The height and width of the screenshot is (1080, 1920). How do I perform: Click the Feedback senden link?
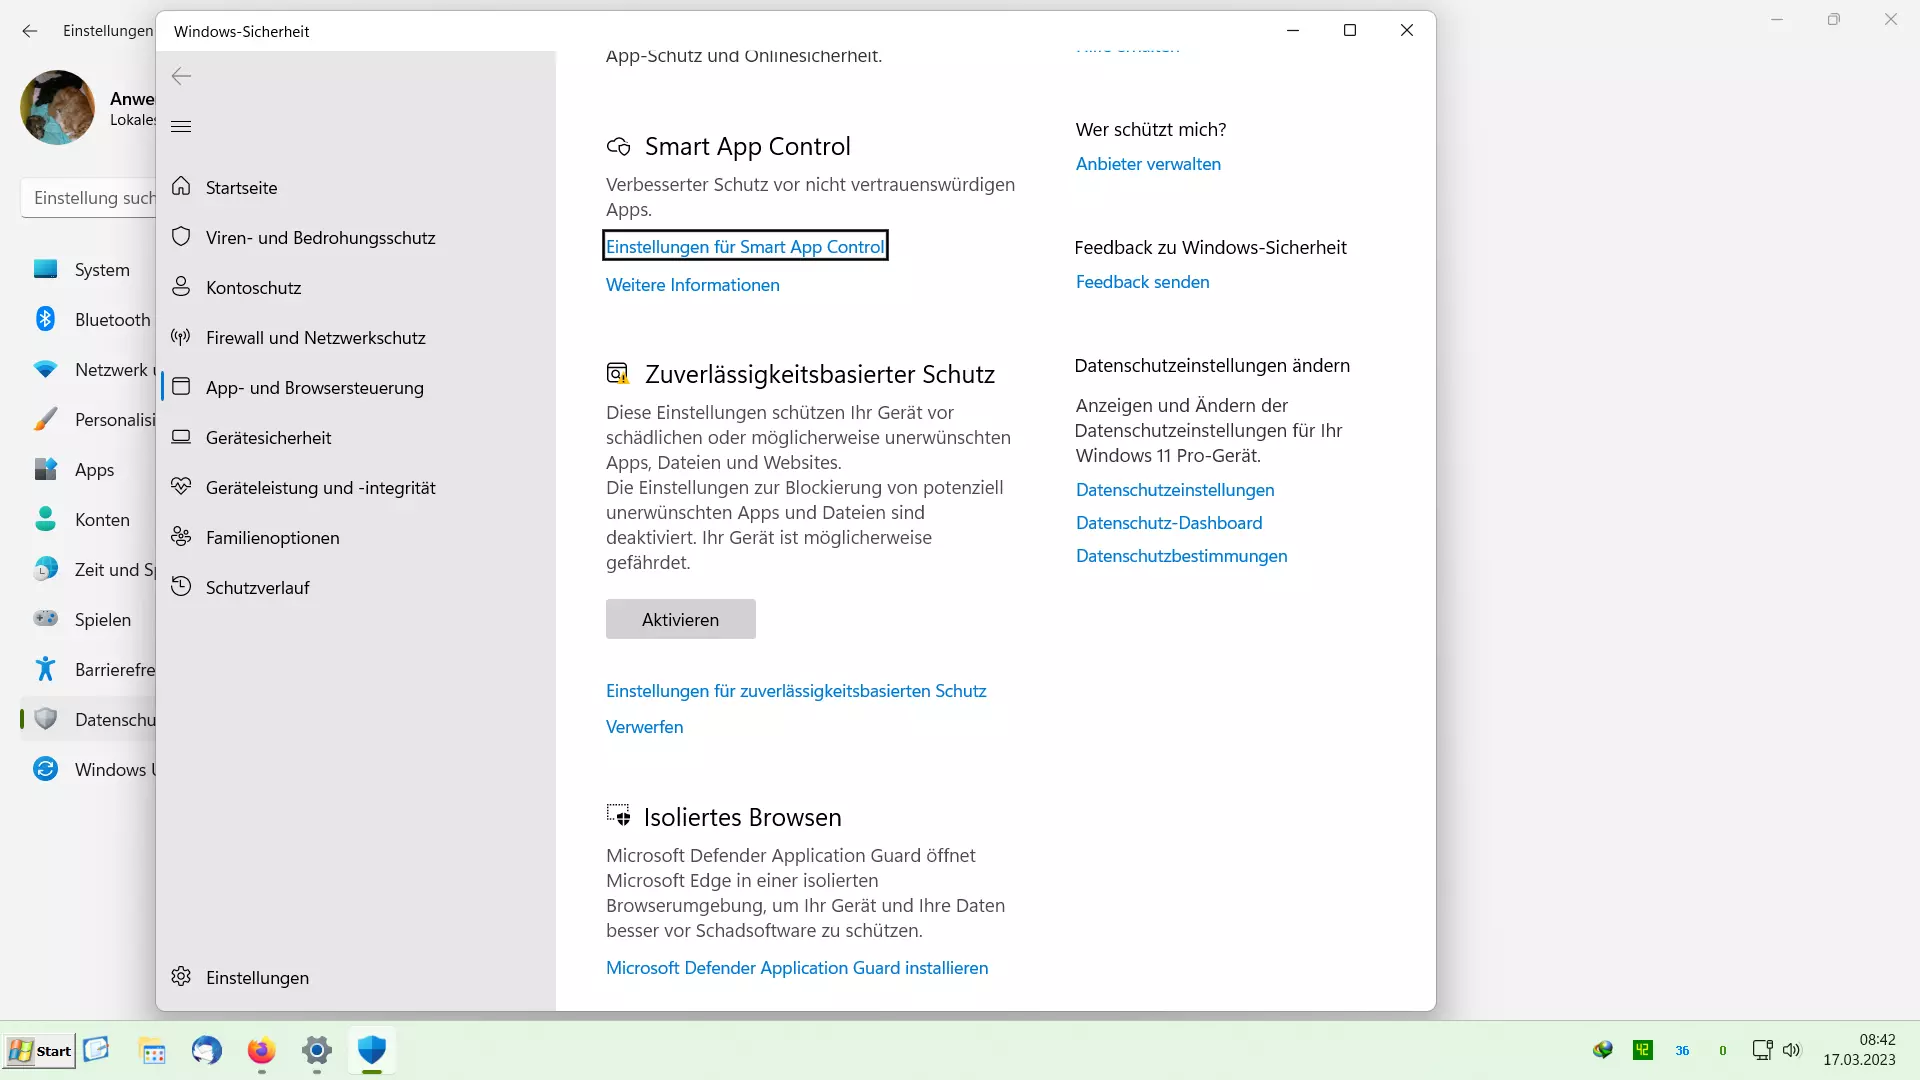(x=1142, y=282)
